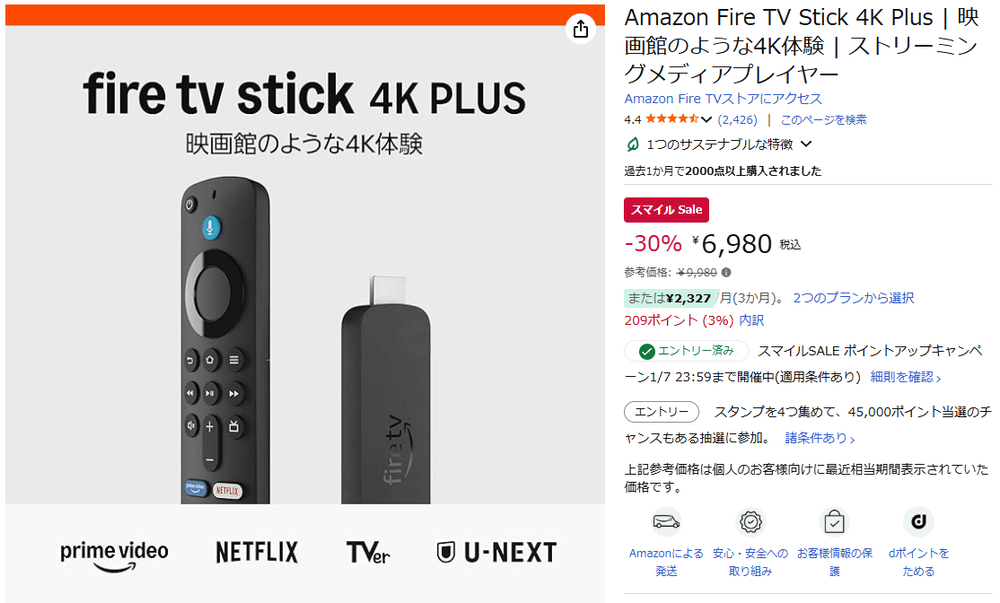
Task: Open the 2つのプランから選択 link
Action: pos(853,298)
